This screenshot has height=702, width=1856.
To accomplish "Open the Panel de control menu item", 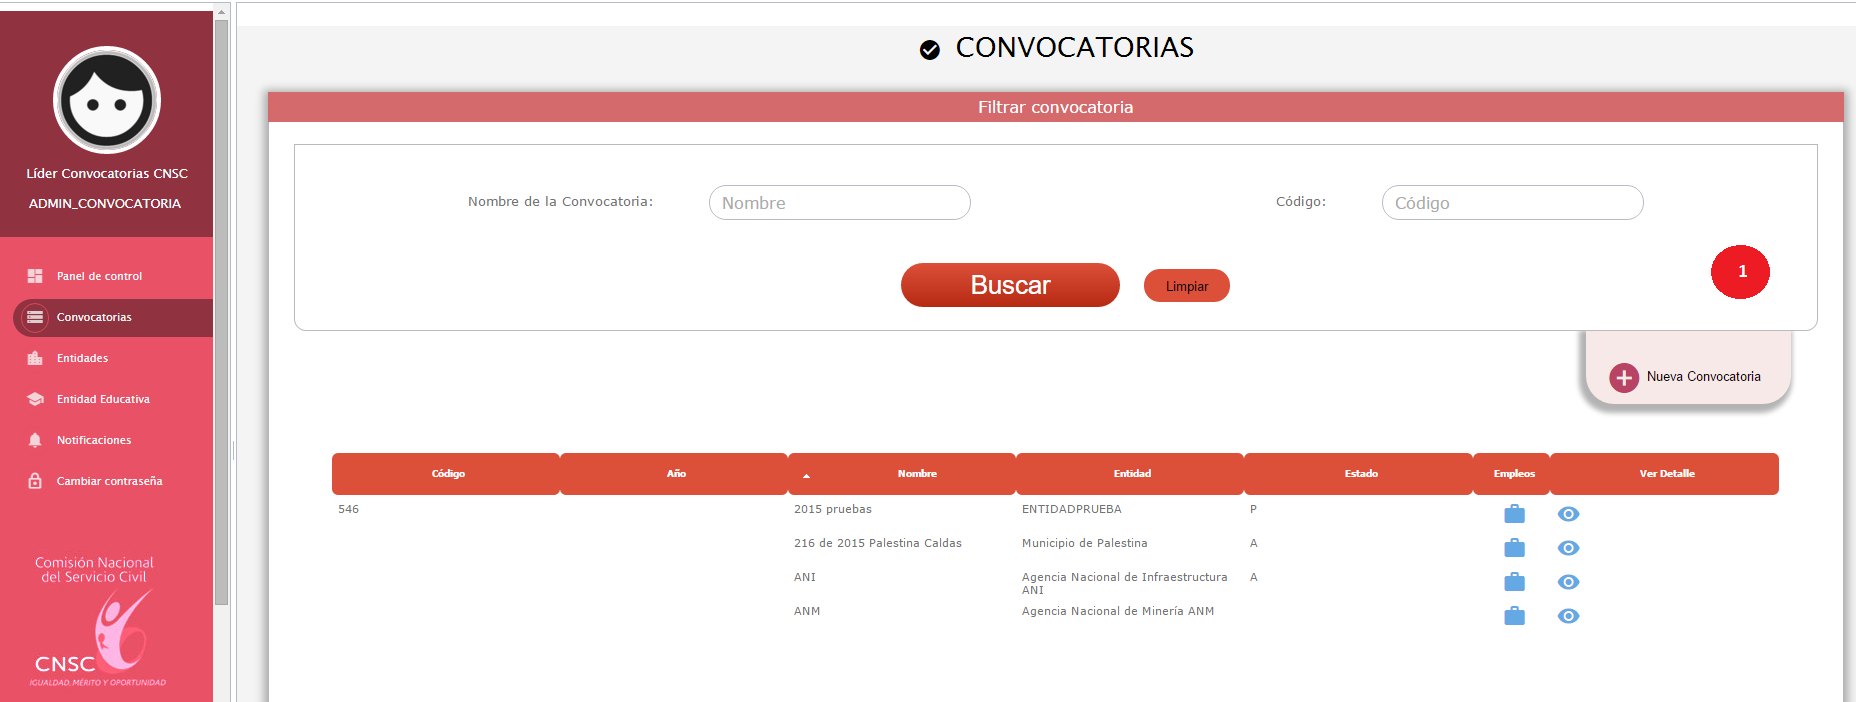I will [x=99, y=276].
